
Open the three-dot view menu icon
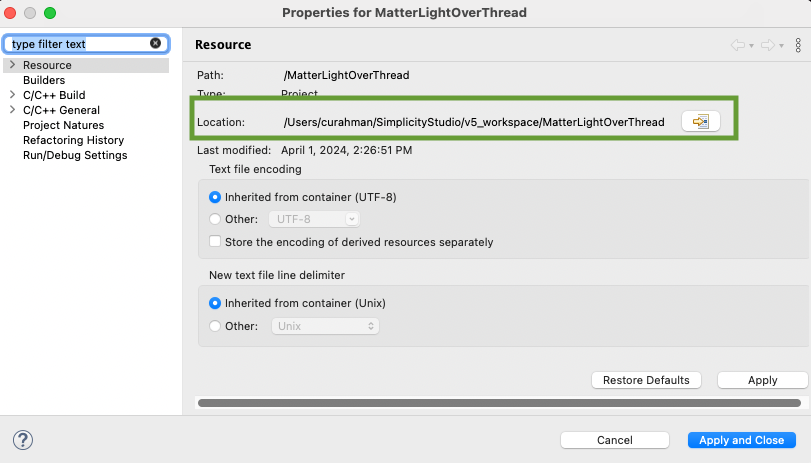[798, 45]
